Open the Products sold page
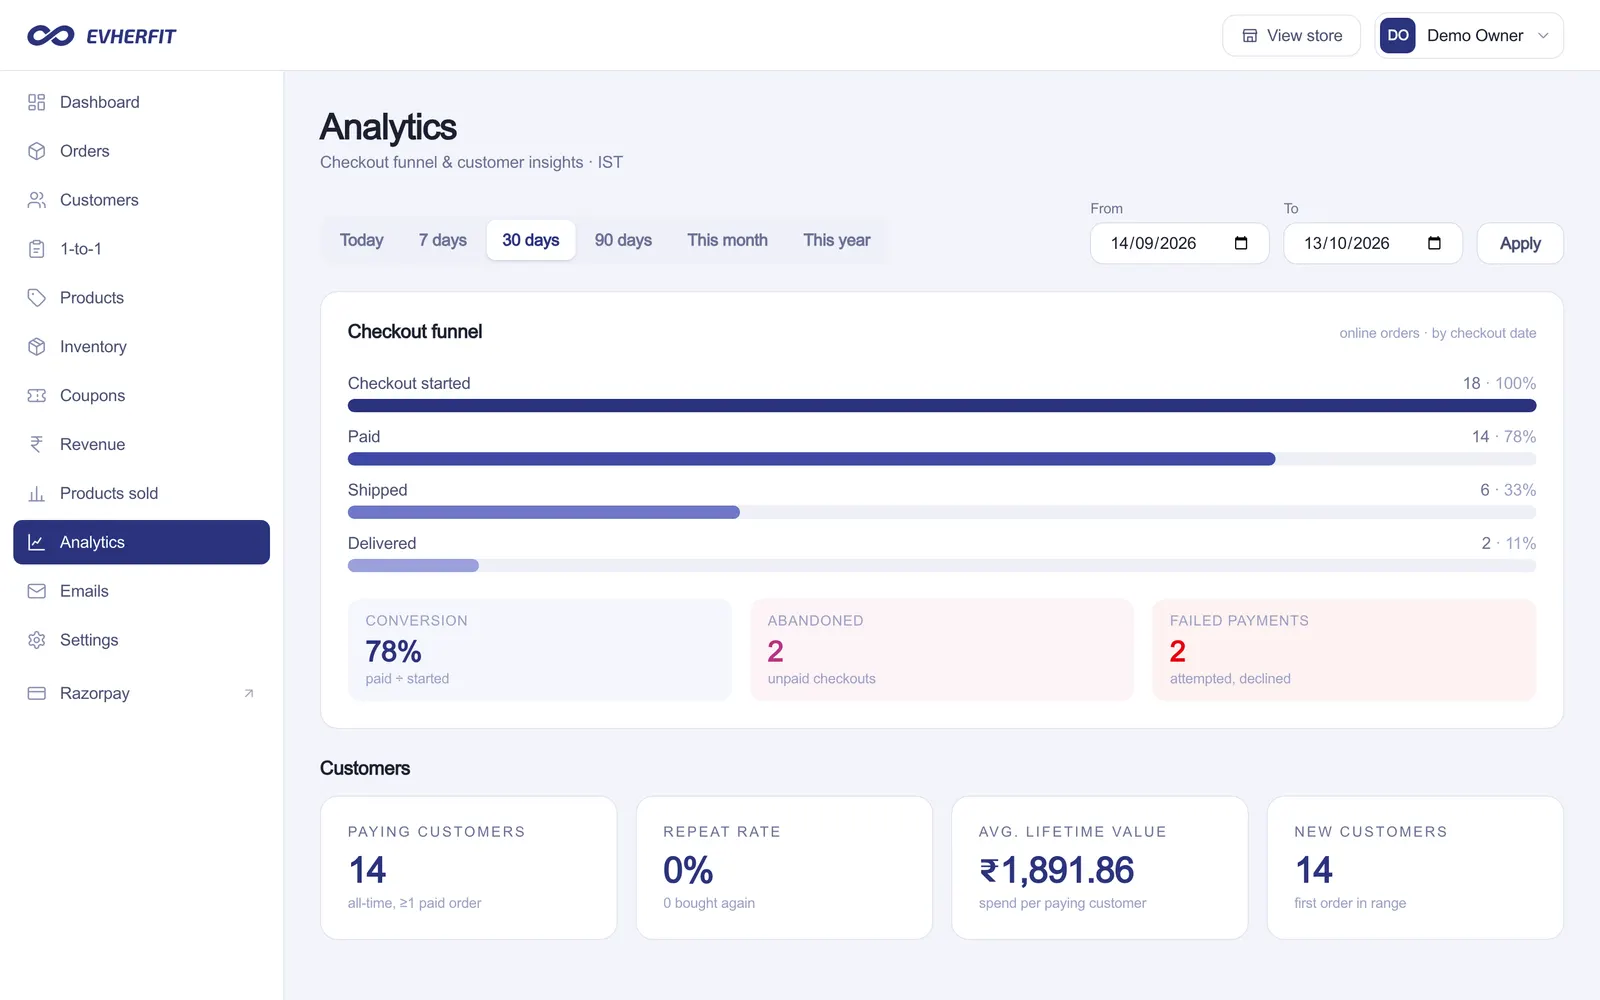Viewport: 1600px width, 1000px height. tap(141, 494)
